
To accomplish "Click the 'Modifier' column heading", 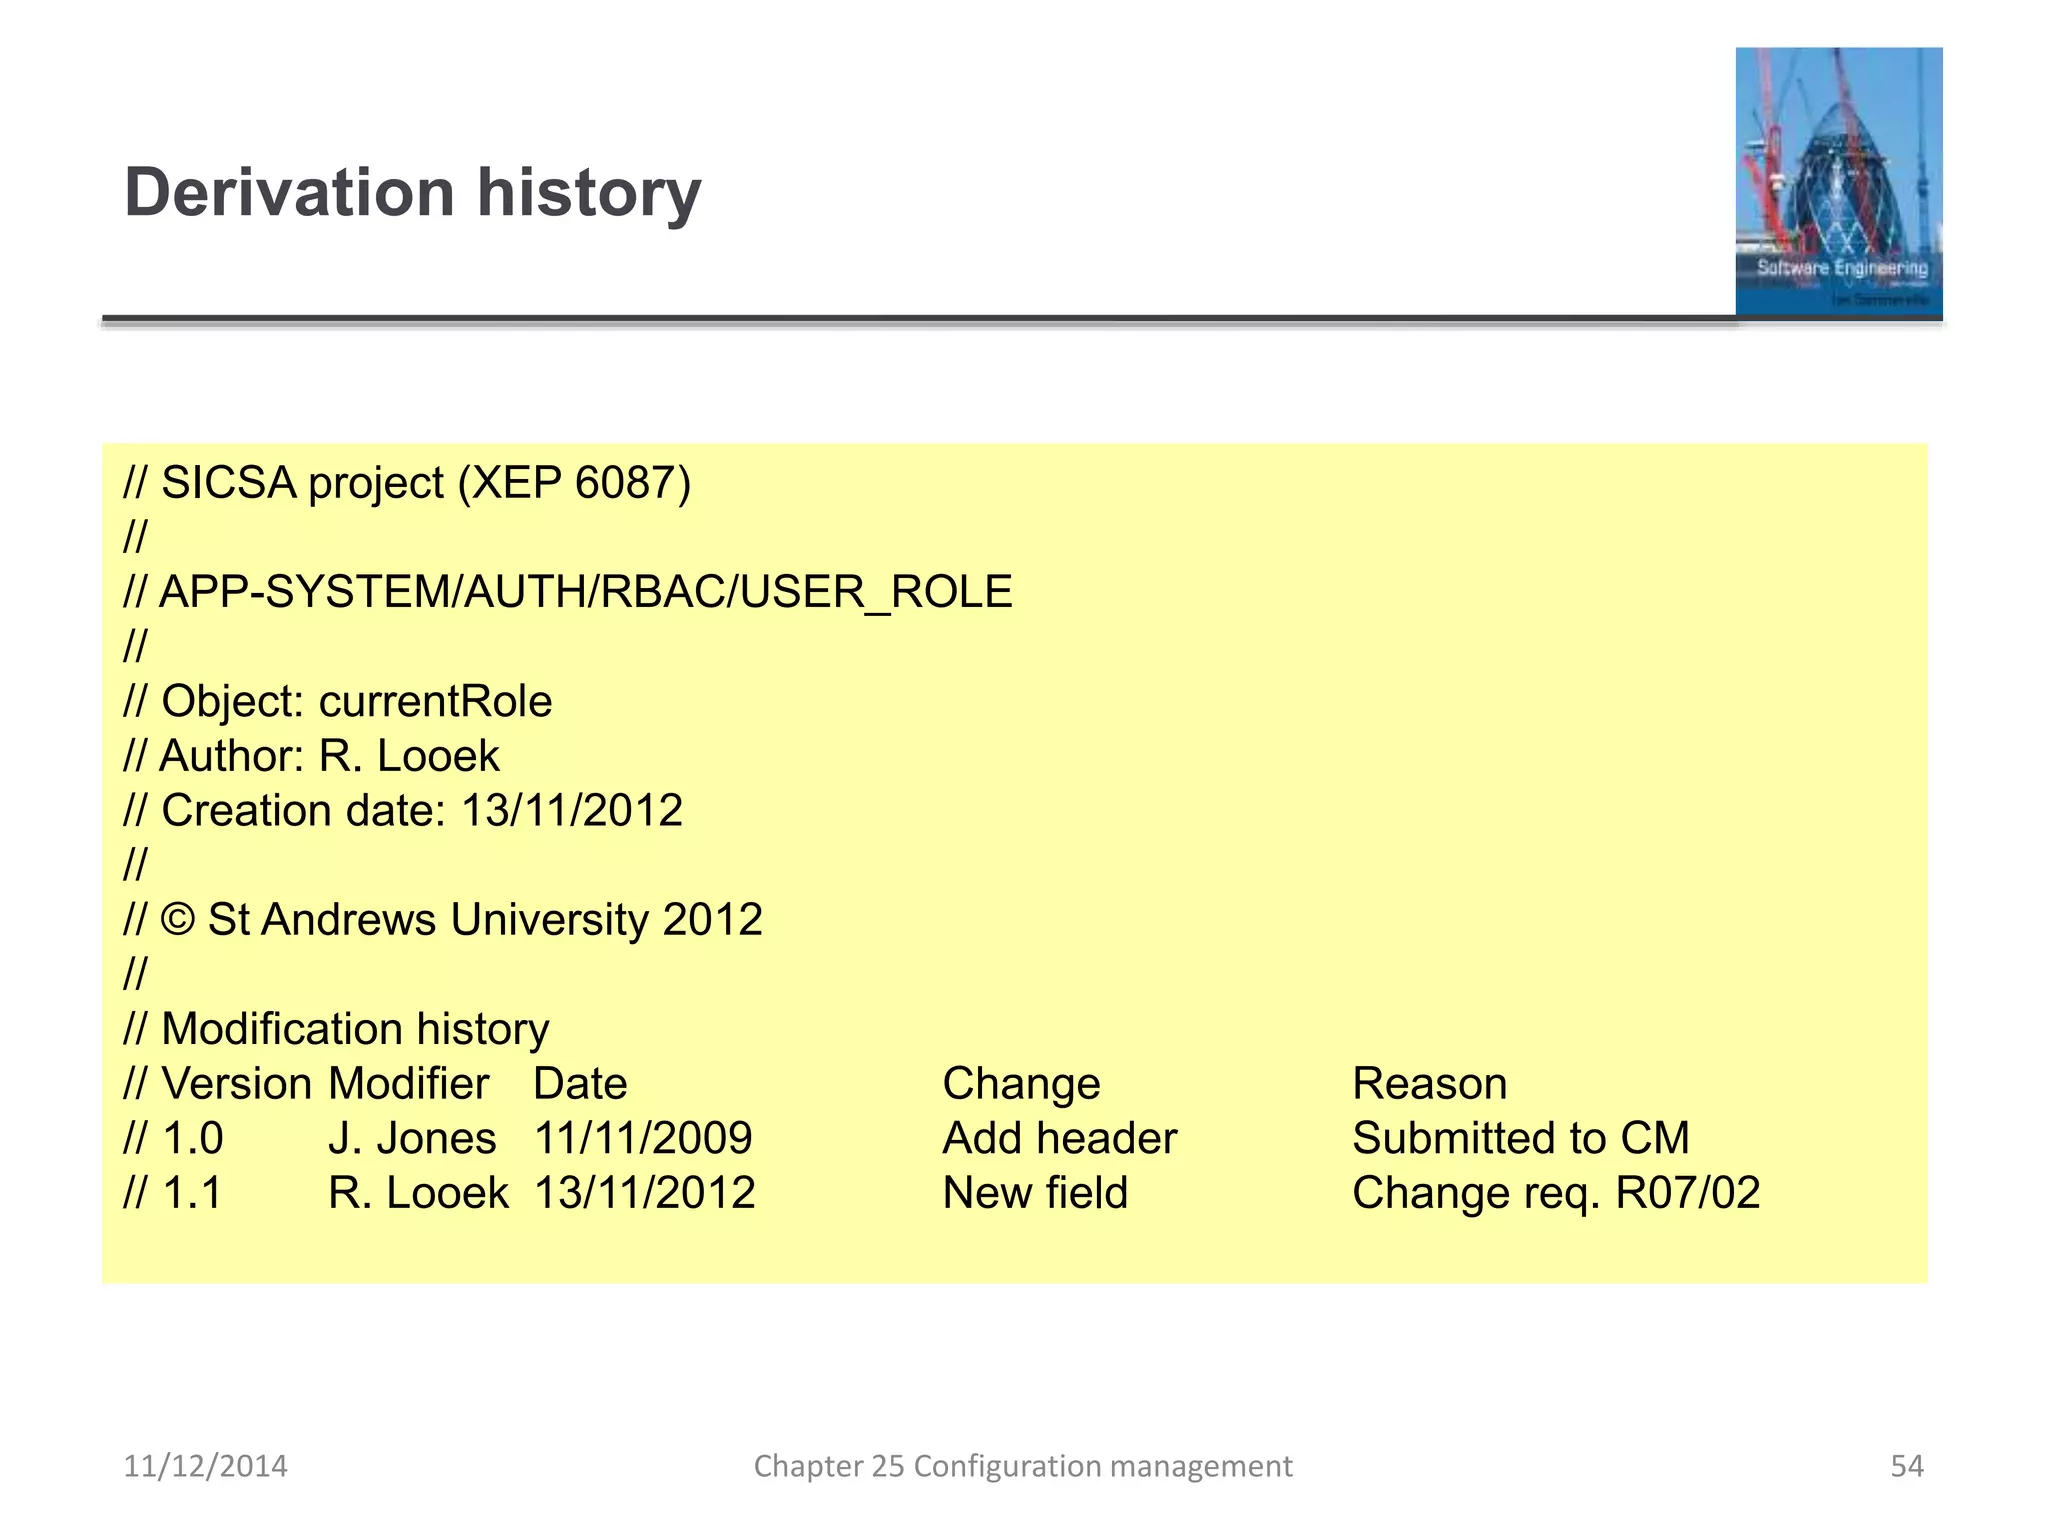I will (409, 1084).
